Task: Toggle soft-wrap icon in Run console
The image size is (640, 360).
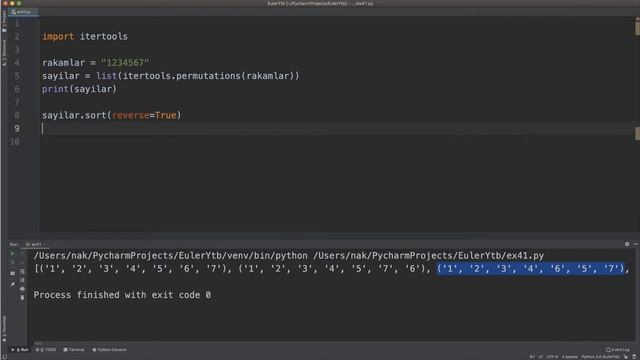Action: point(22,271)
